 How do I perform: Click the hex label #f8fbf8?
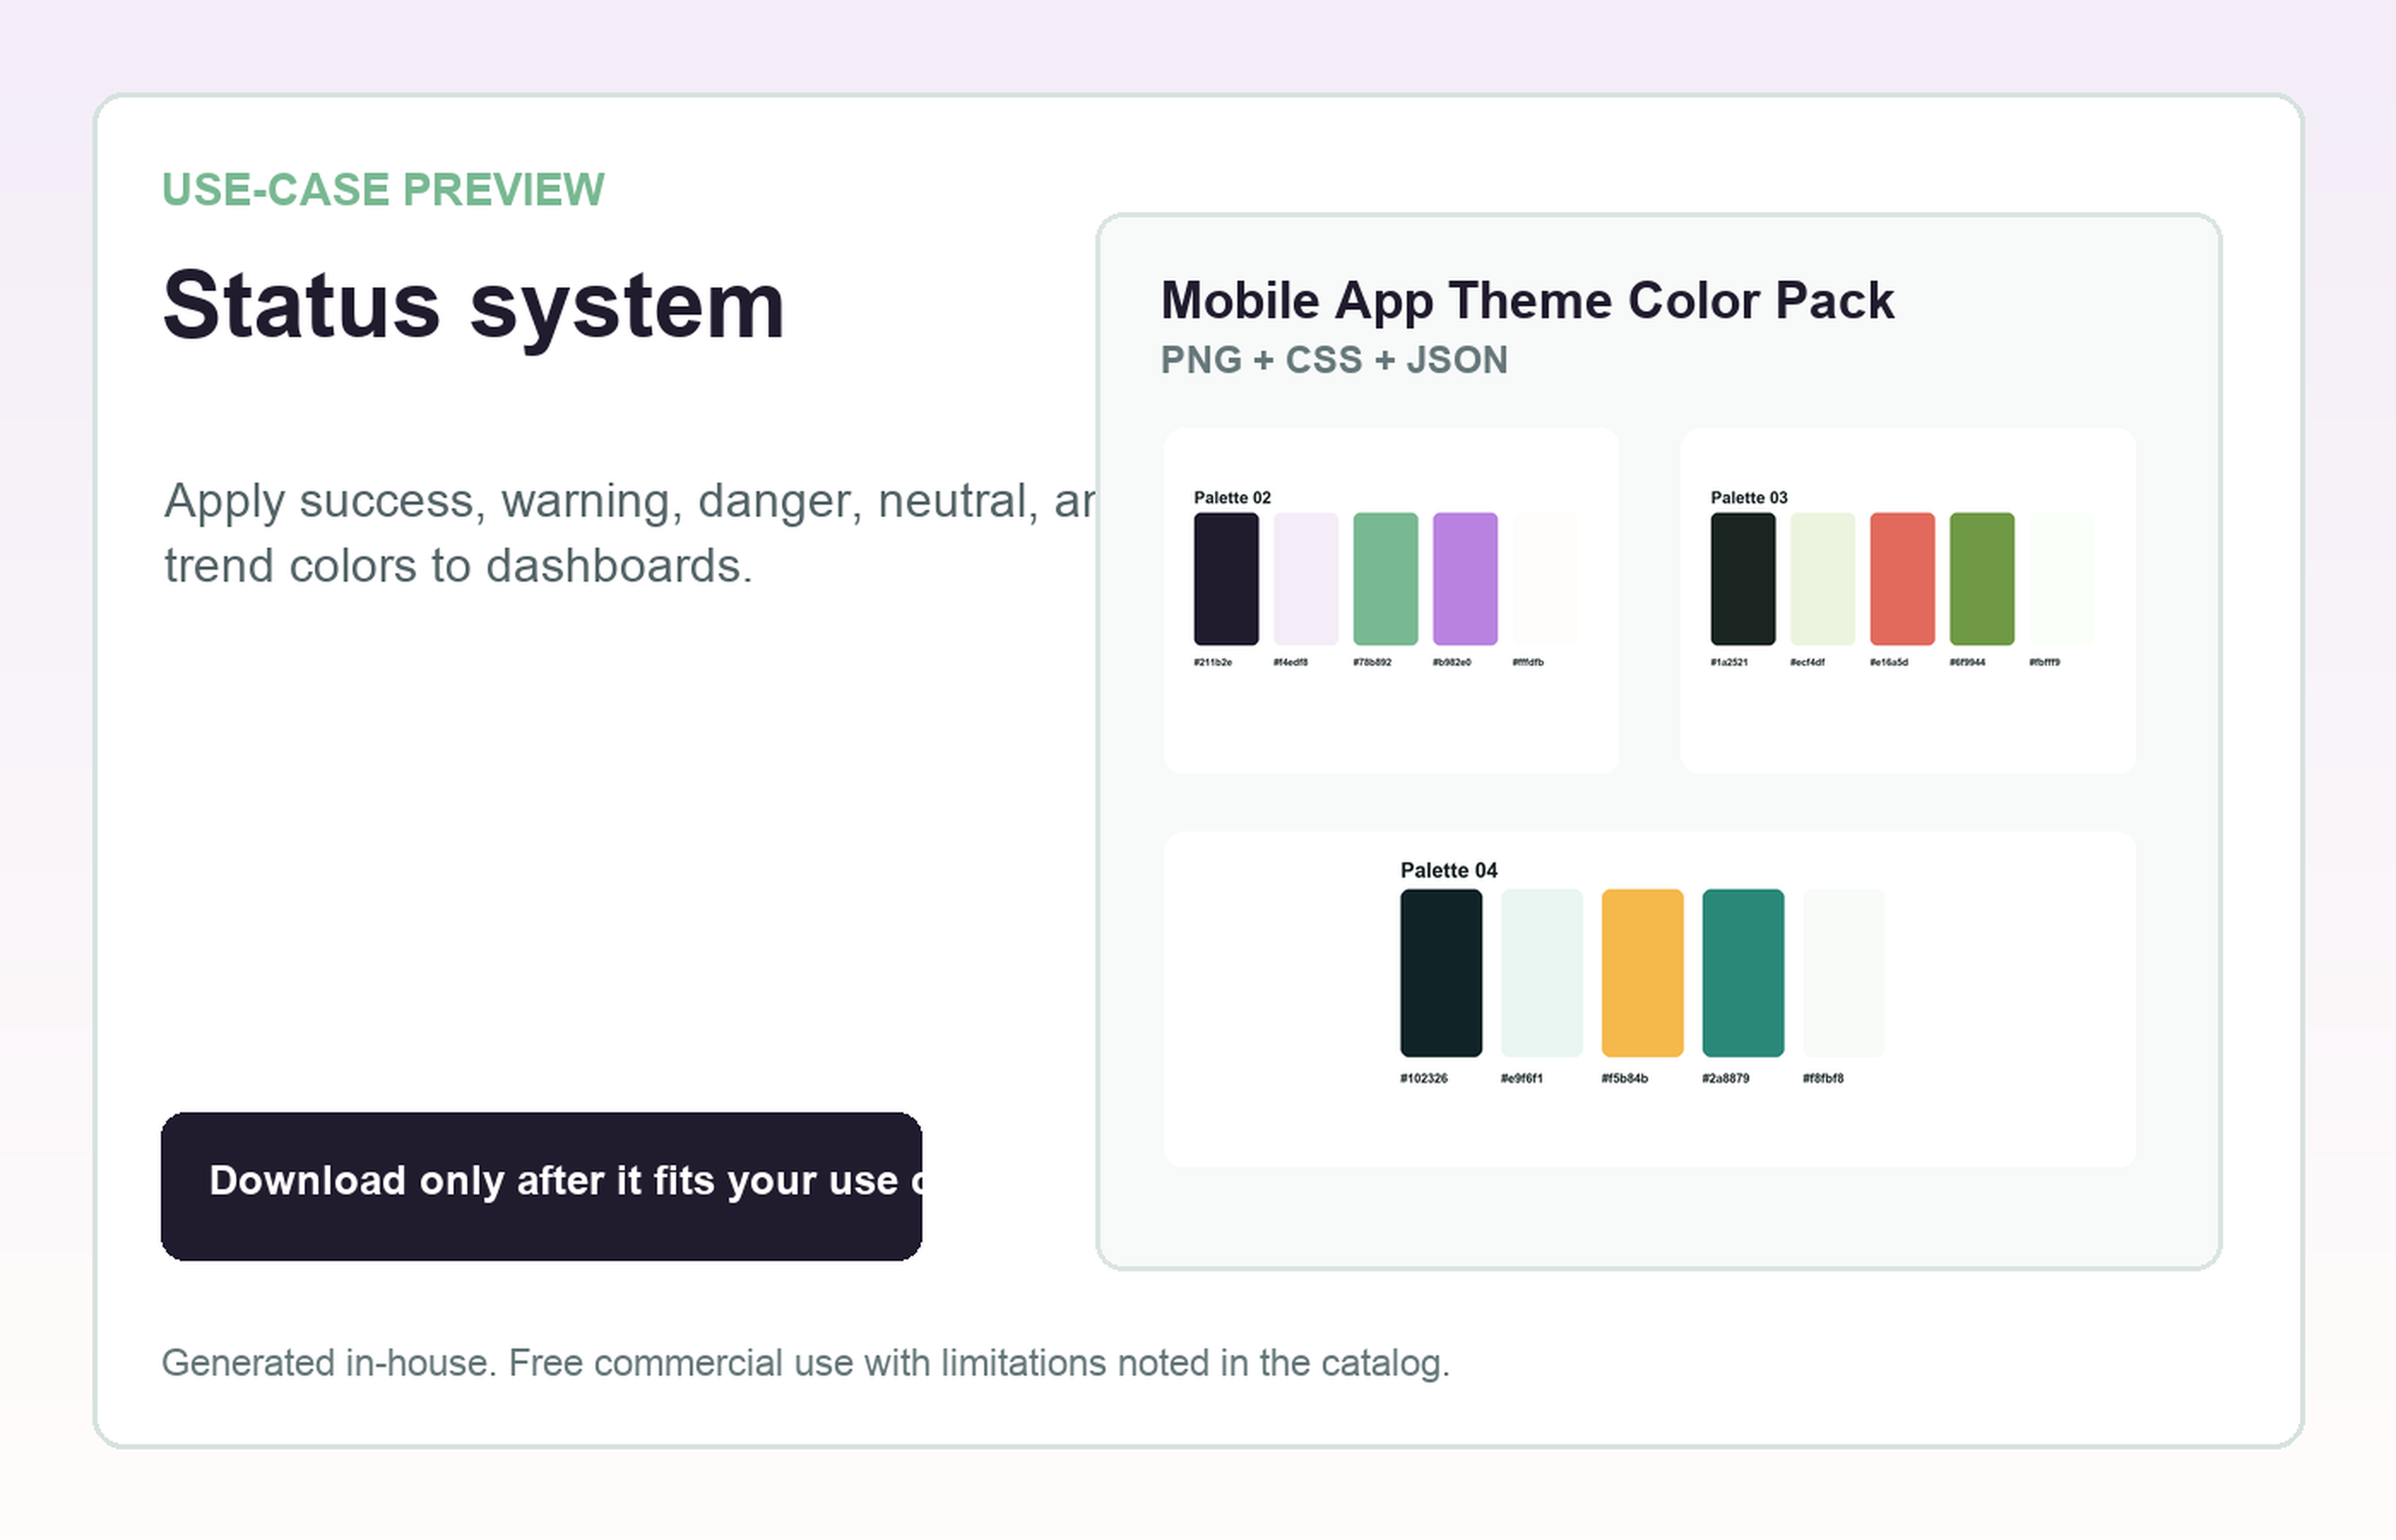[x=1824, y=1078]
